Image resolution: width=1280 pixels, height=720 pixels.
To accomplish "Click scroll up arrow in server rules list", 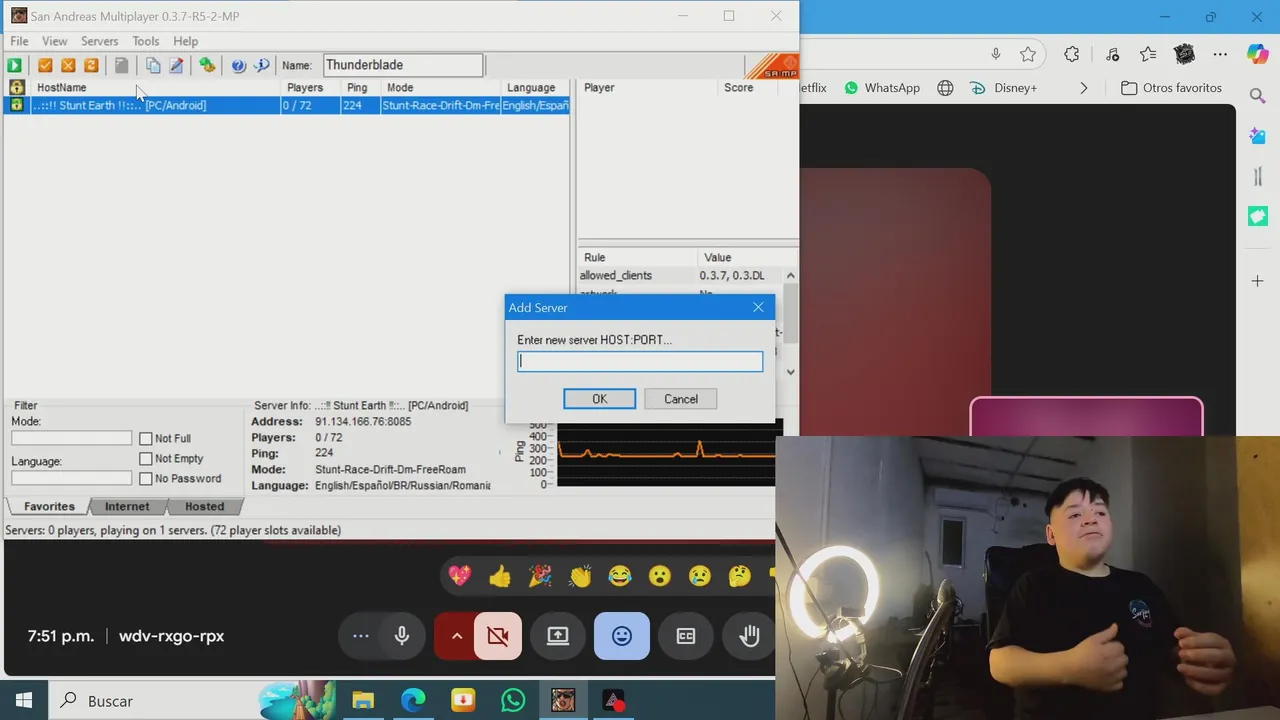I will coord(790,275).
